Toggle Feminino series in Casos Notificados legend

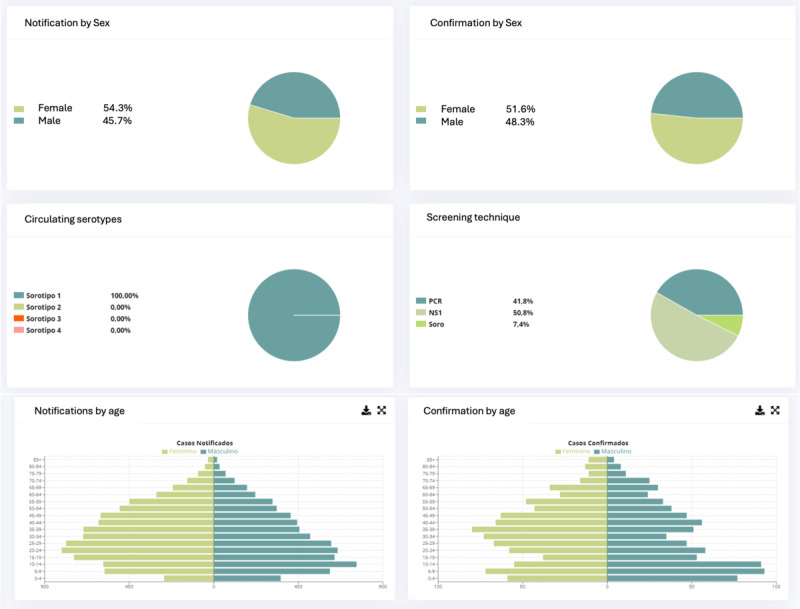point(179,451)
